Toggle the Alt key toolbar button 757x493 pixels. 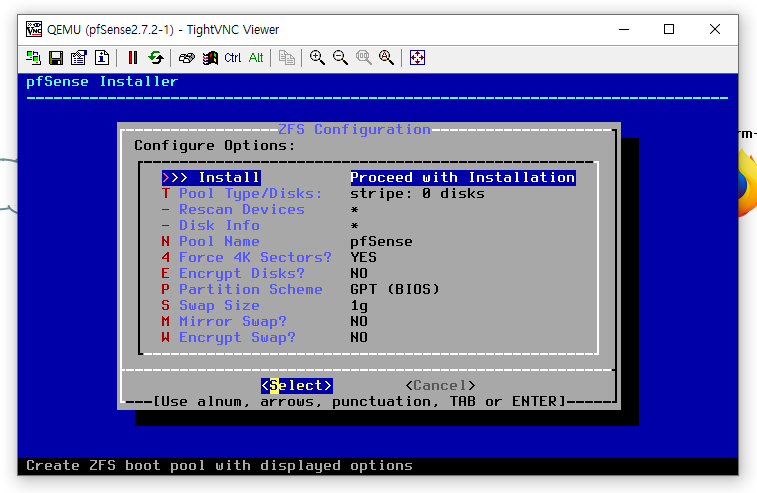(x=256, y=58)
